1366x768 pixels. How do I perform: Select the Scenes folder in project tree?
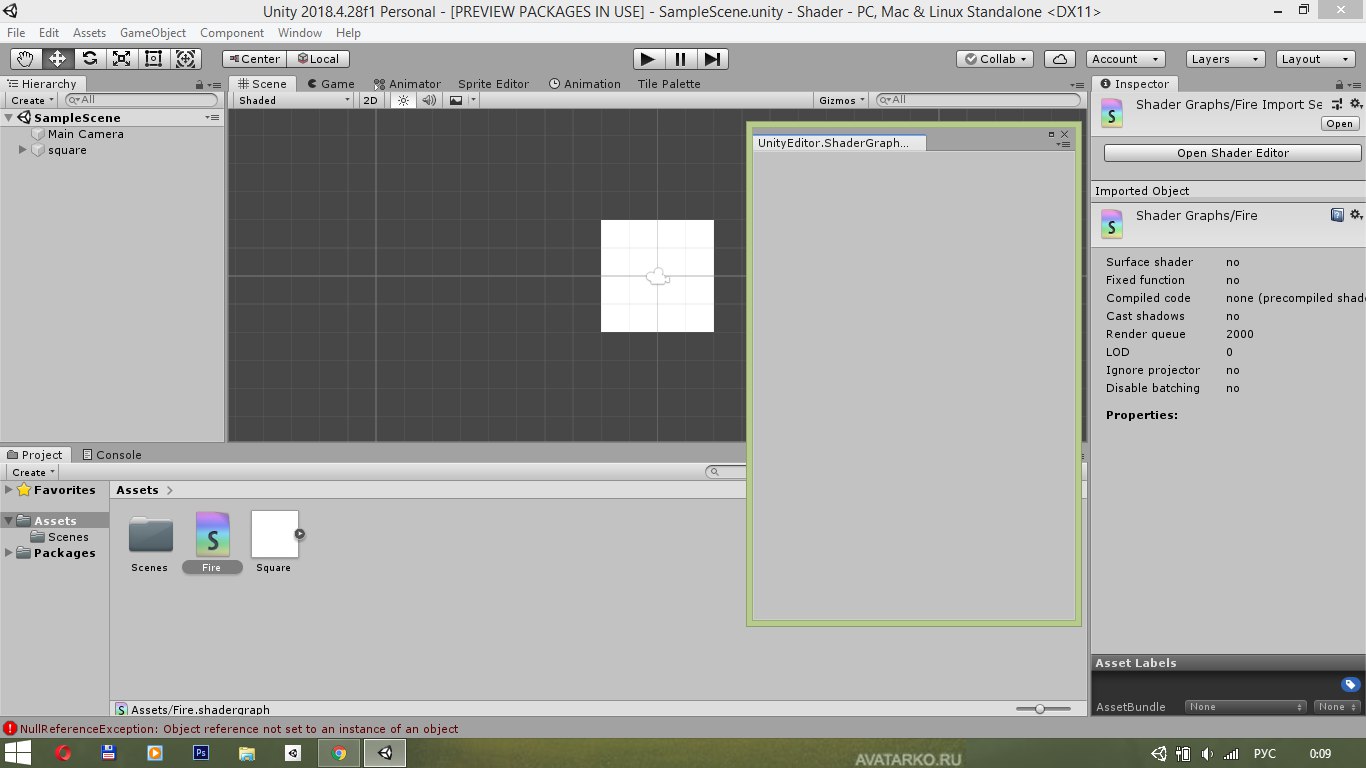tap(68, 537)
